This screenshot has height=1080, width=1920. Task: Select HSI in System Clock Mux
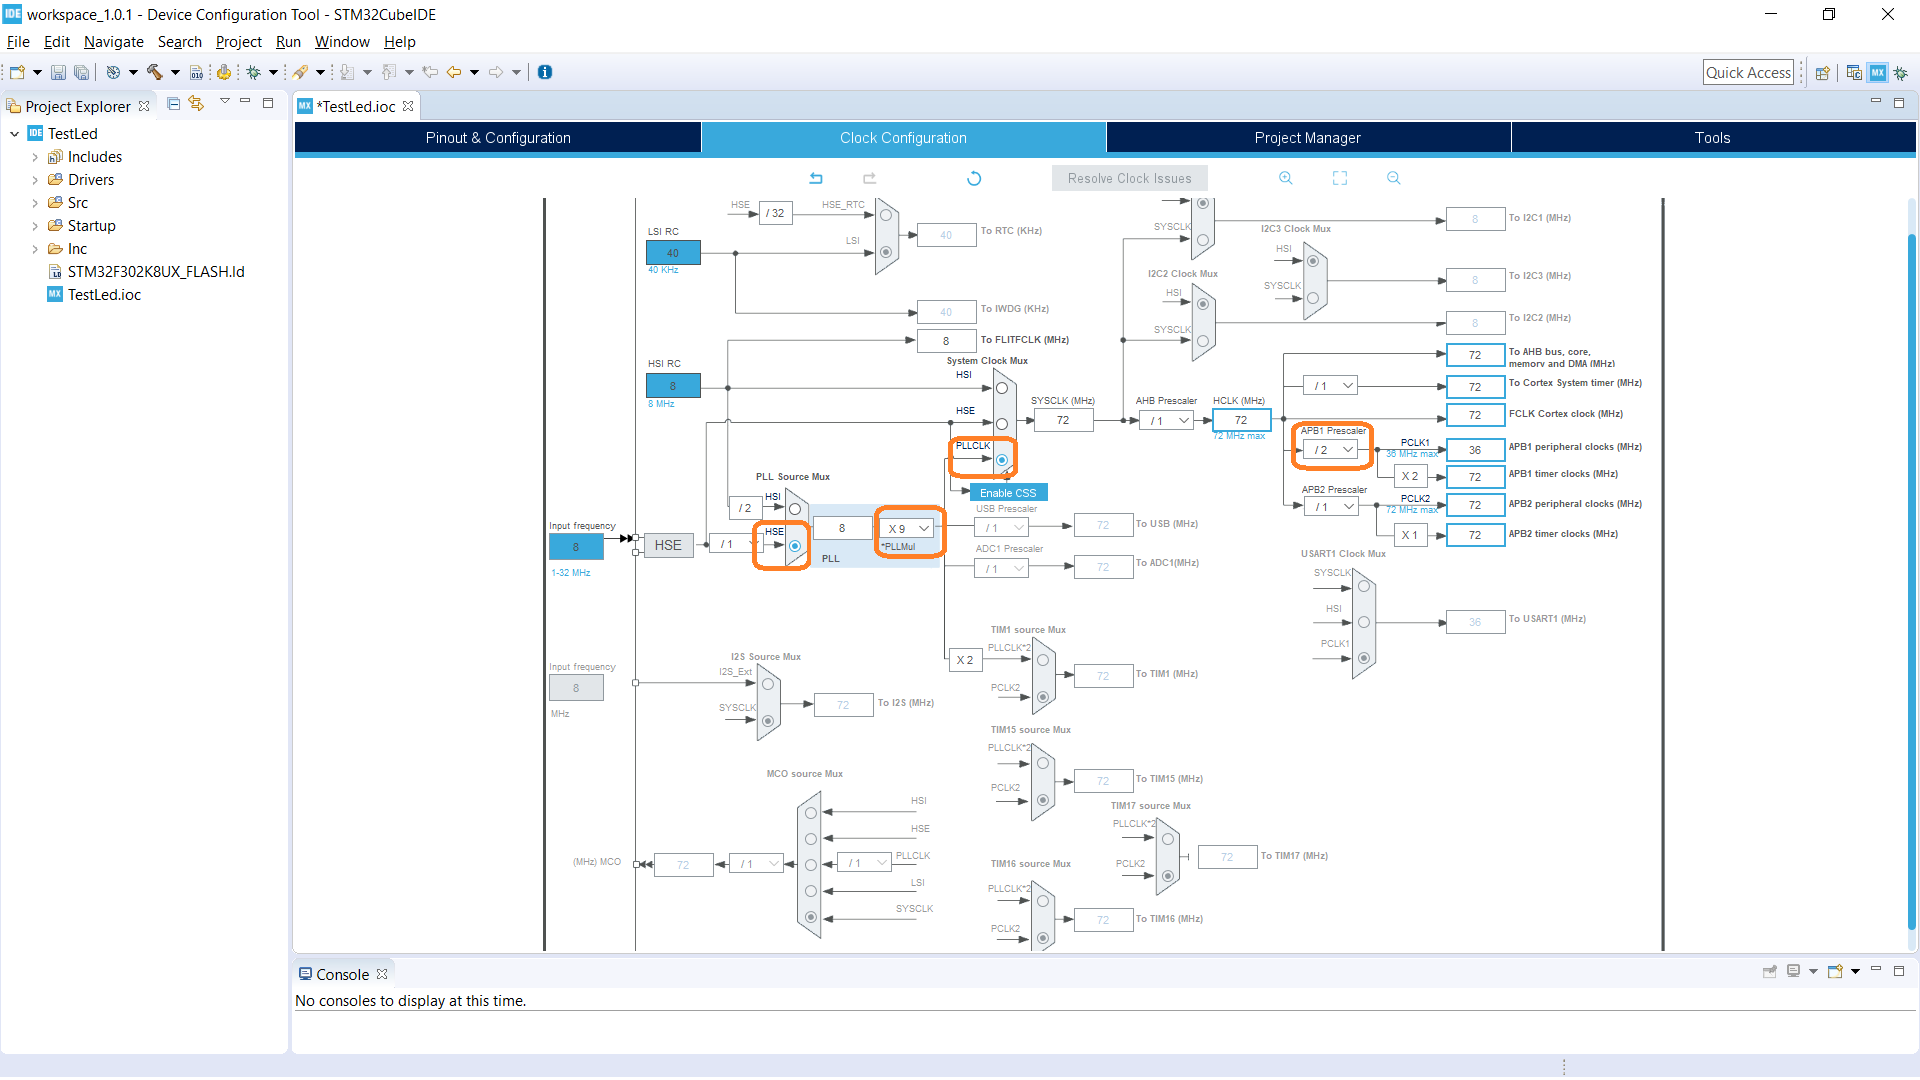pos(1002,388)
